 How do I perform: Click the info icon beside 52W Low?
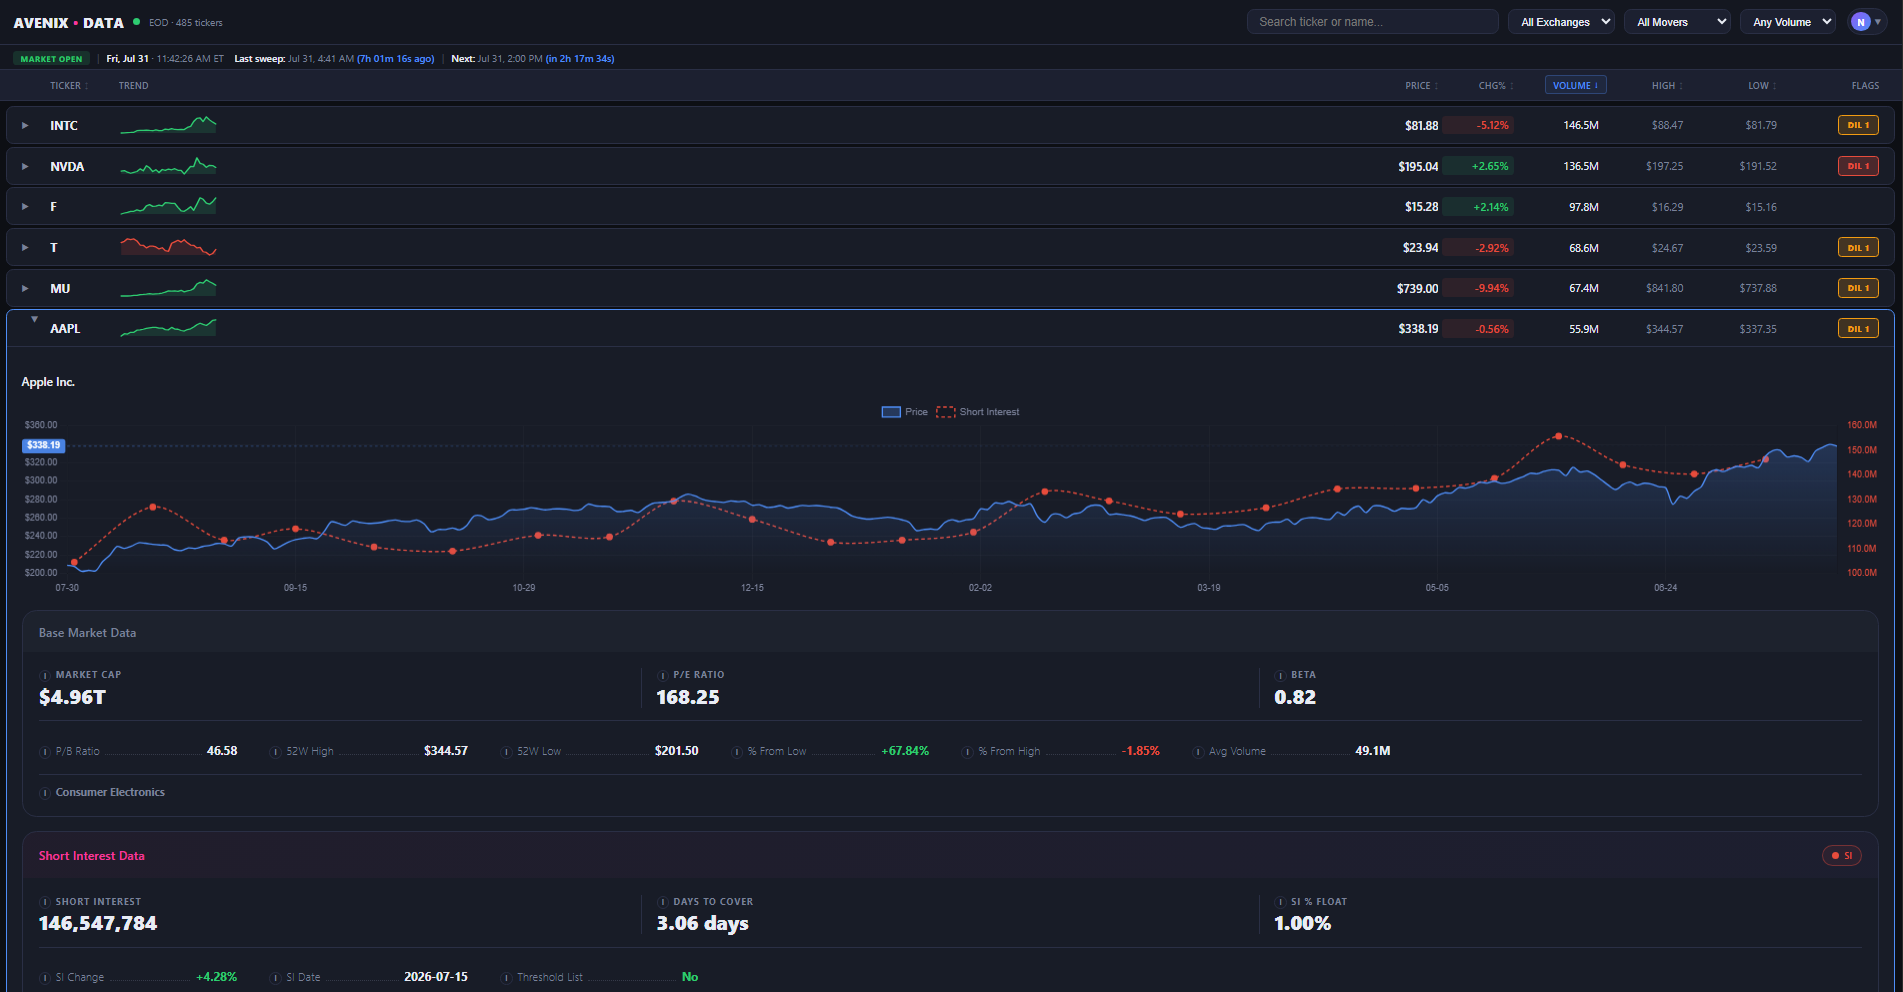(x=506, y=752)
